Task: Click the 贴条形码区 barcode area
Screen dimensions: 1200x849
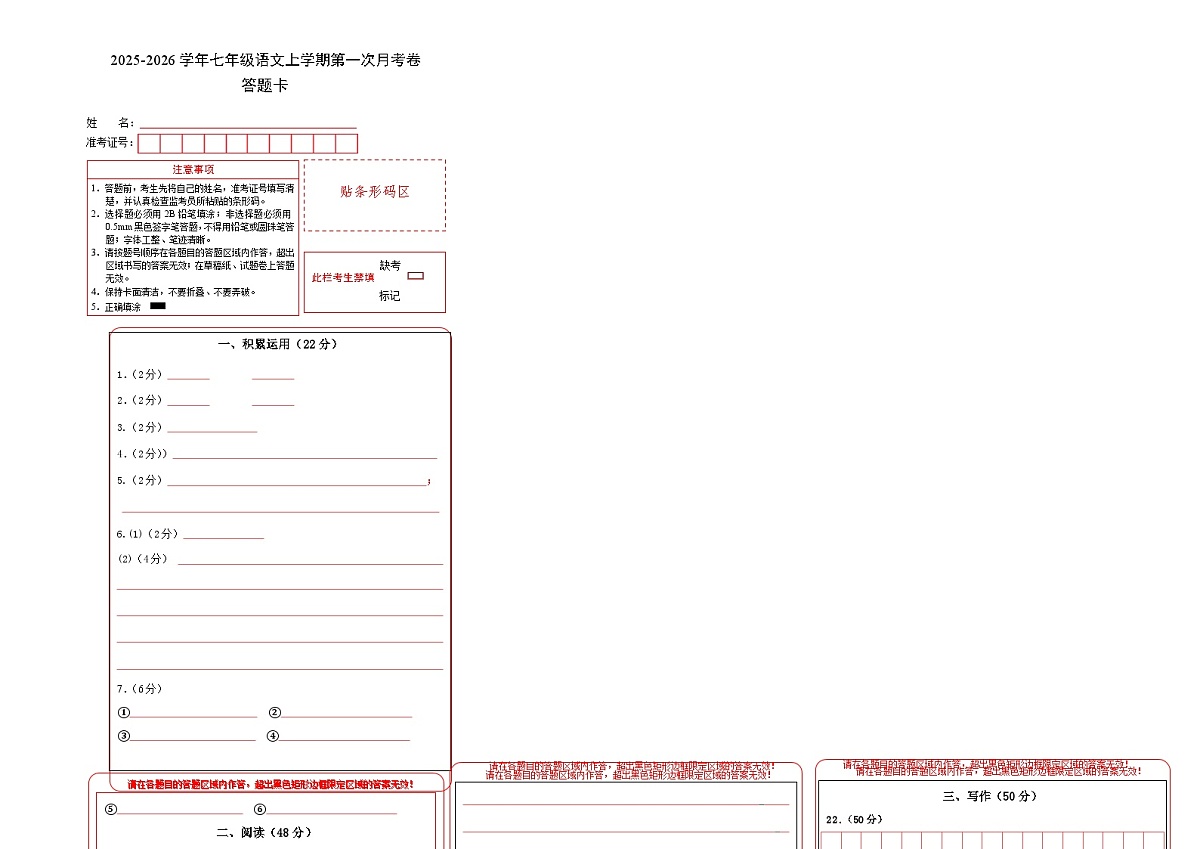Action: 375,195
